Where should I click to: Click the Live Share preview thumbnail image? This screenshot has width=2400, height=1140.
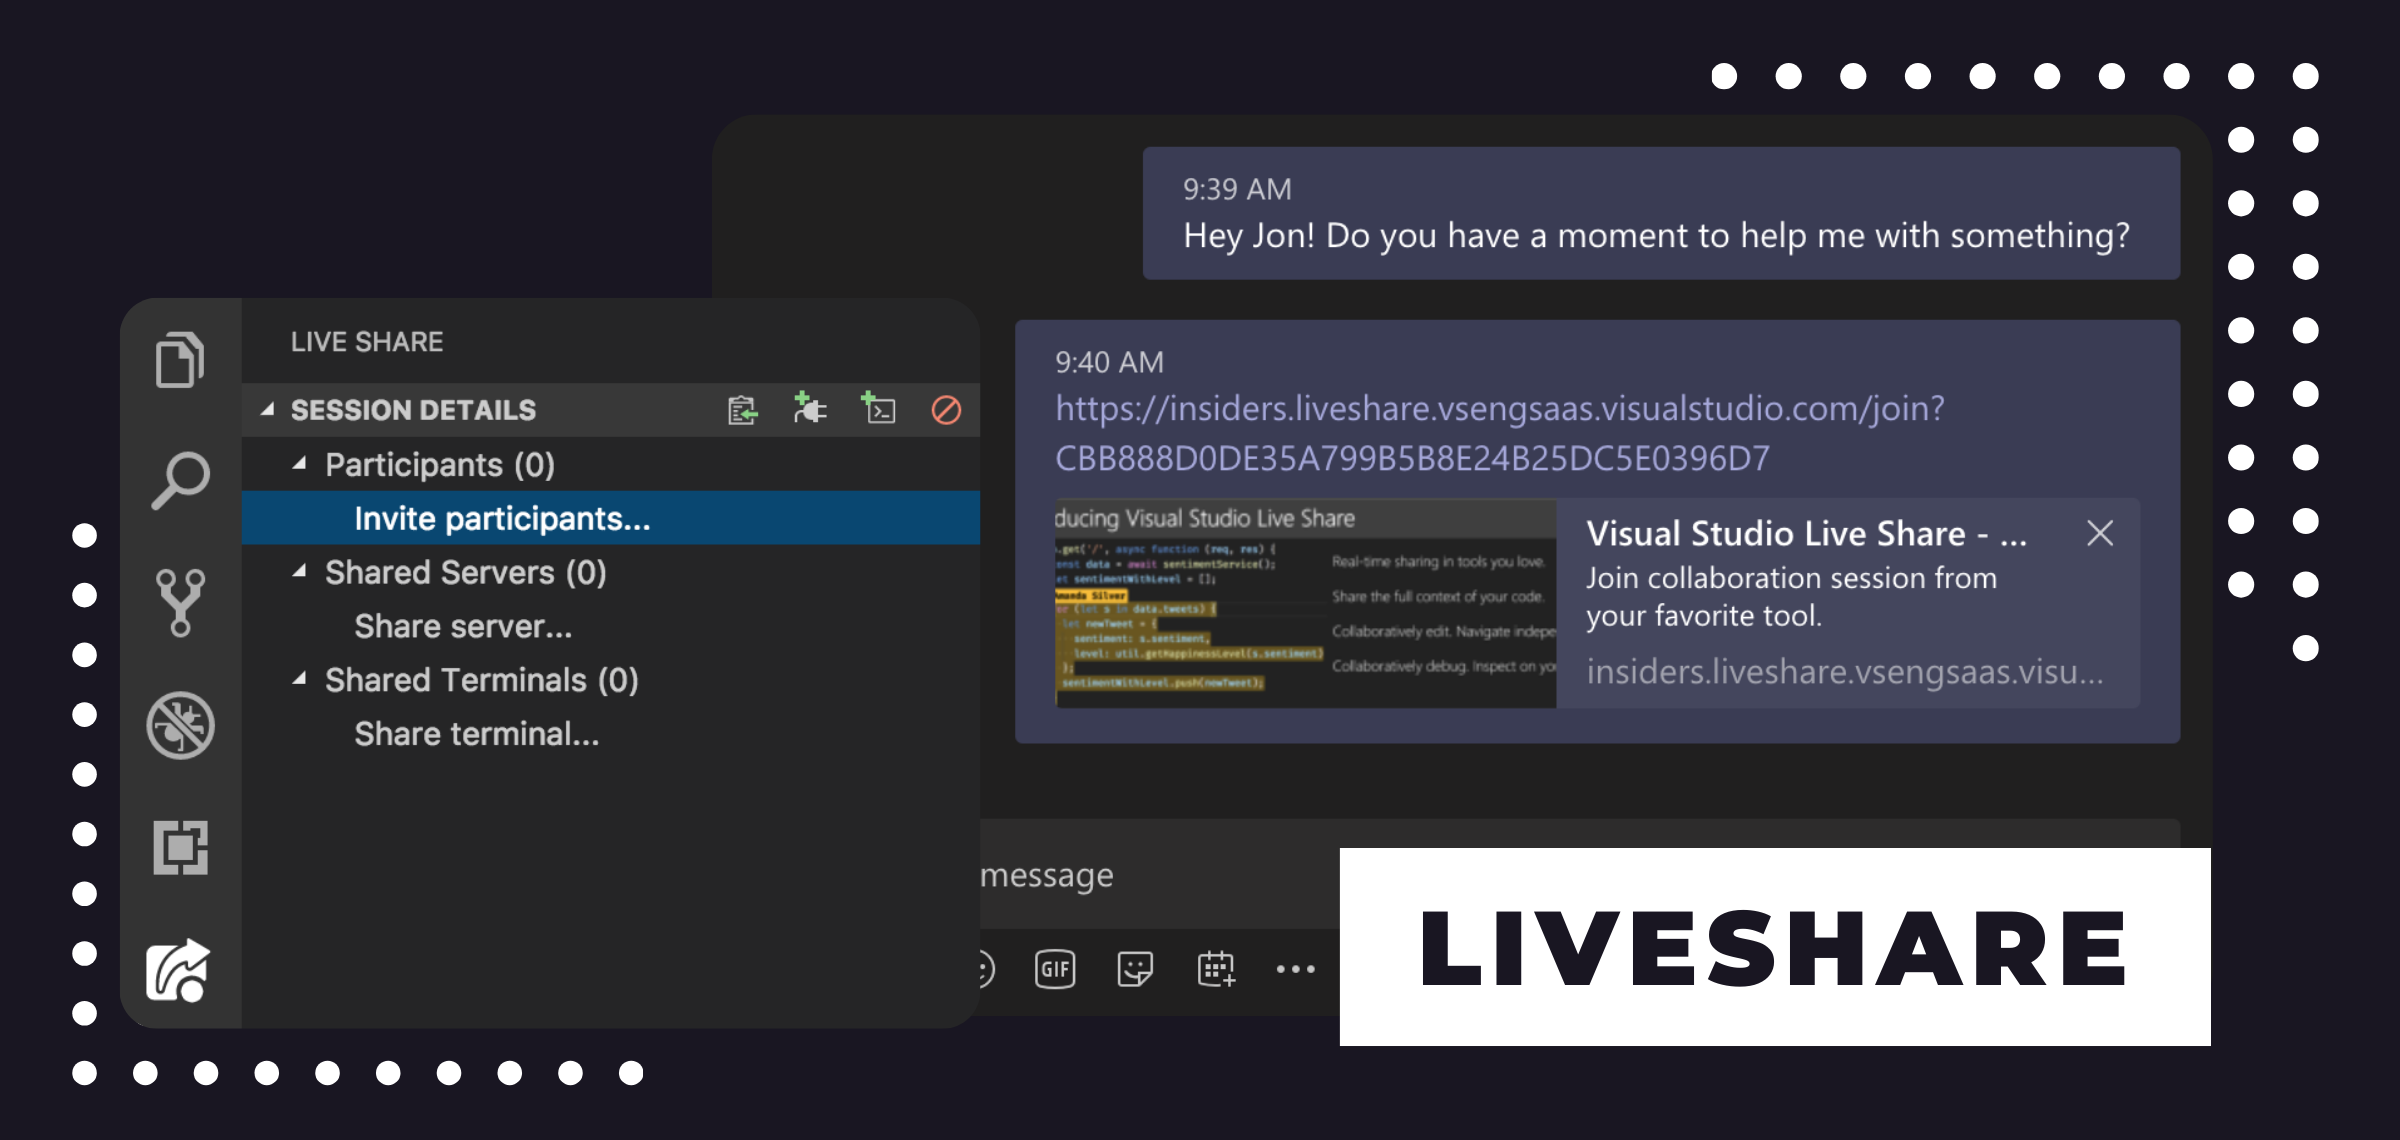pos(1305,603)
